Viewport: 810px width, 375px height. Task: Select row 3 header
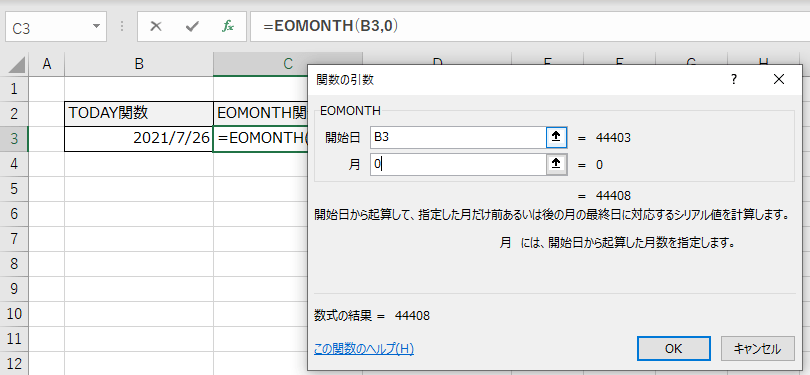click(14, 139)
